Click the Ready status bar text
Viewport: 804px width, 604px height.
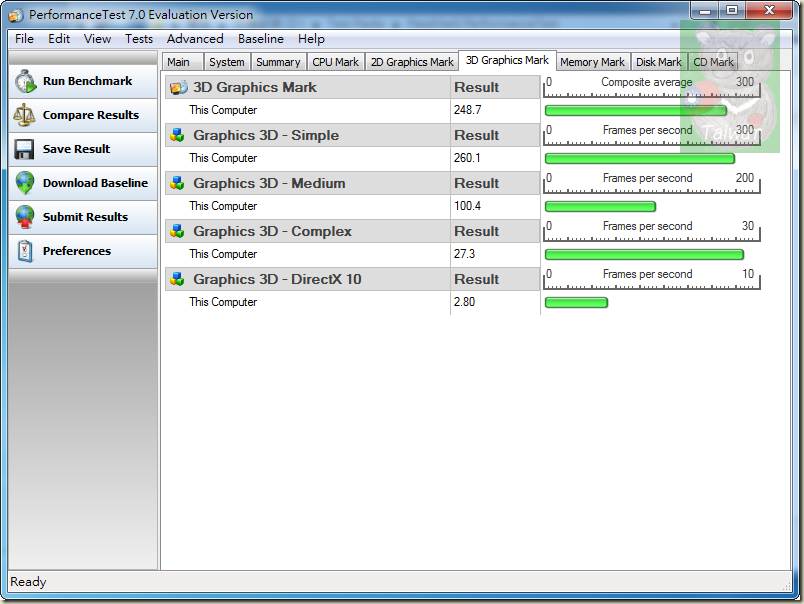pos(28,582)
